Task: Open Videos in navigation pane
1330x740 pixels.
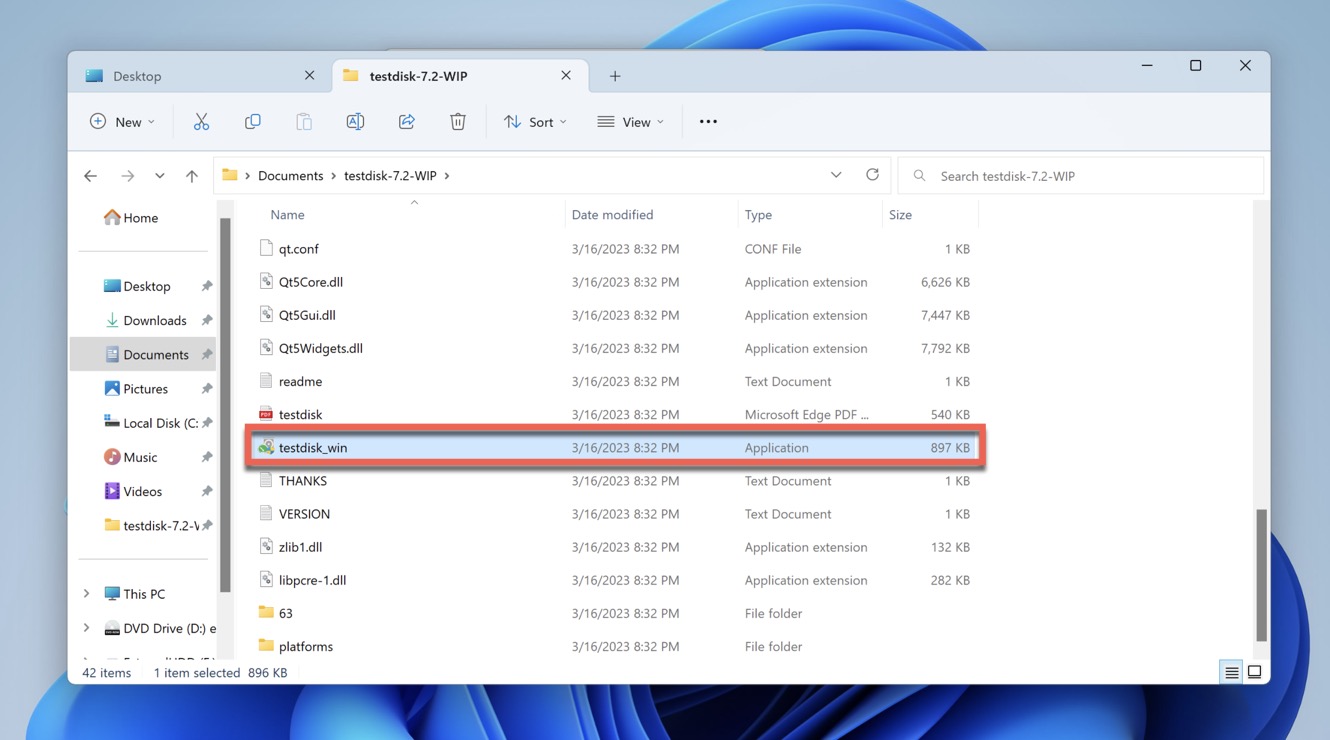Action: [142, 491]
